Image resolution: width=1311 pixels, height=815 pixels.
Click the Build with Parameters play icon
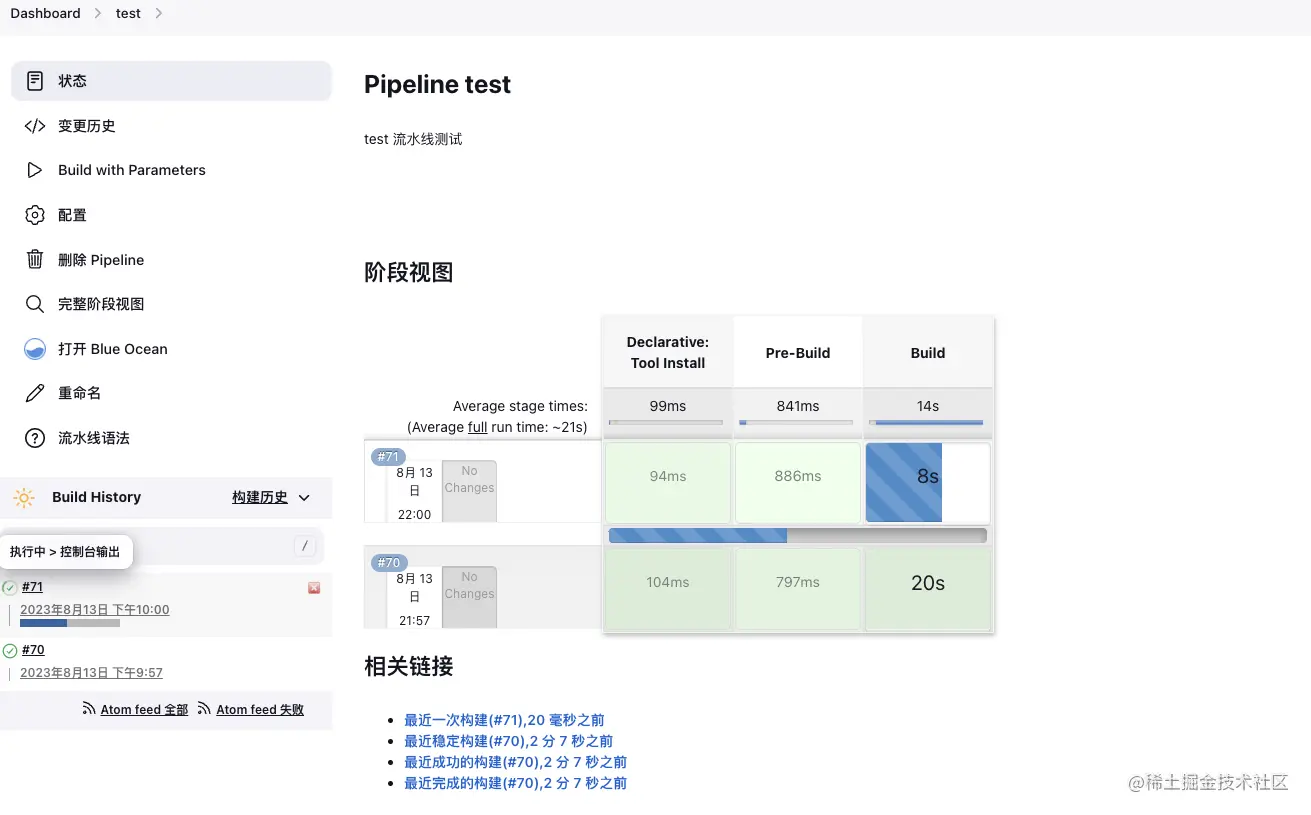pyautogui.click(x=35, y=170)
